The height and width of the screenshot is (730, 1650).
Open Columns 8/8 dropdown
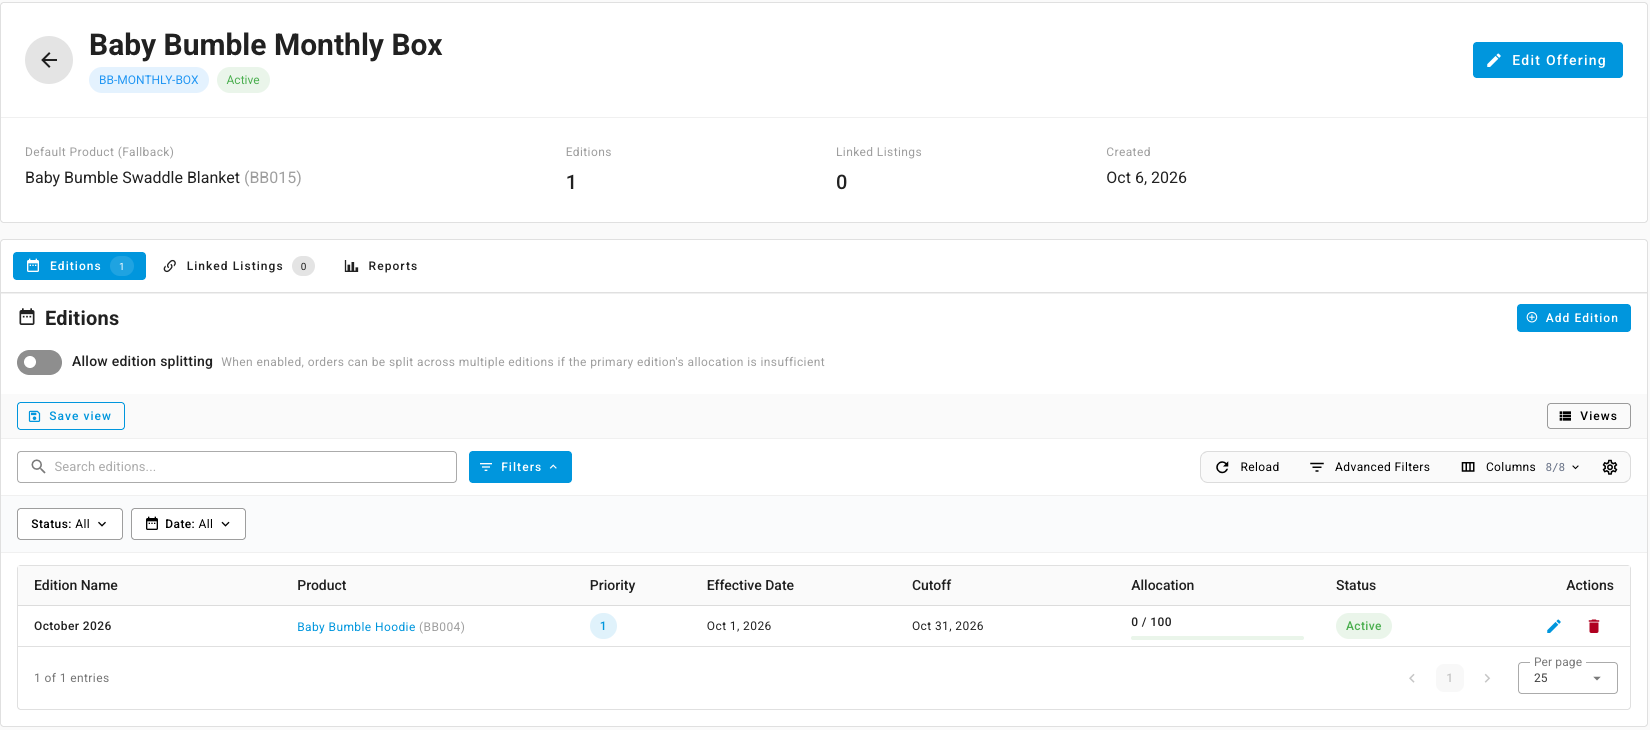pyautogui.click(x=1521, y=467)
